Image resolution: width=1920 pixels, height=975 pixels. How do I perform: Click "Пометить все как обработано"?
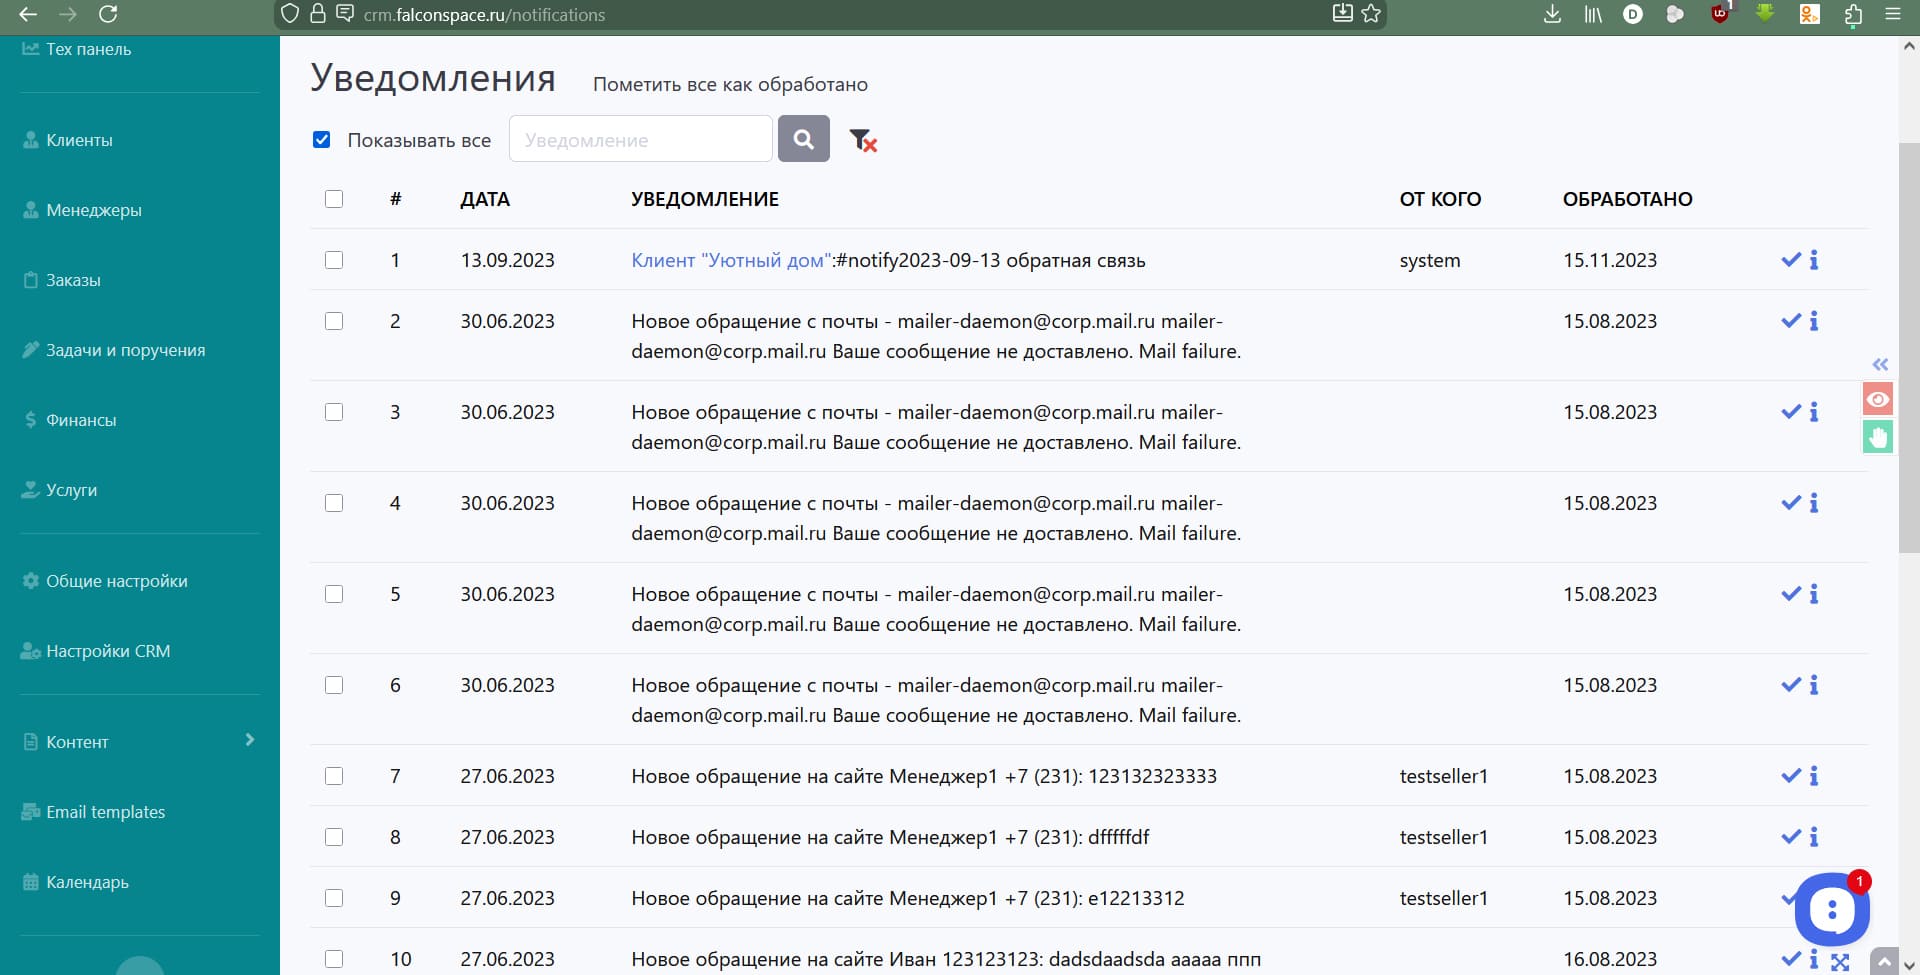click(730, 85)
